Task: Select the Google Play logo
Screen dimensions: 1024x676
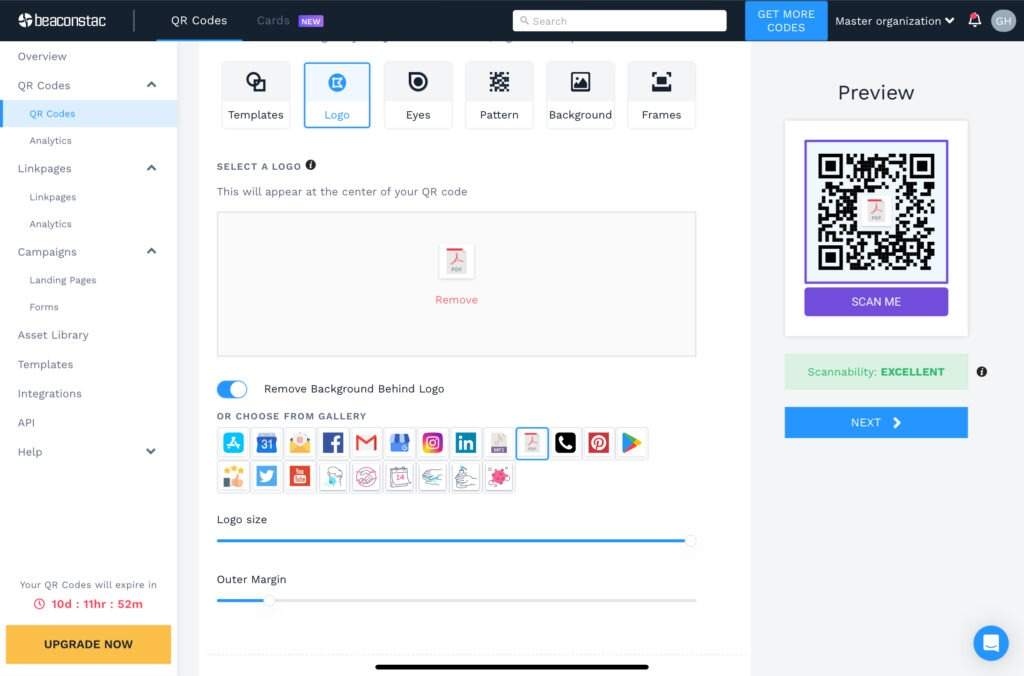Action: click(631, 442)
